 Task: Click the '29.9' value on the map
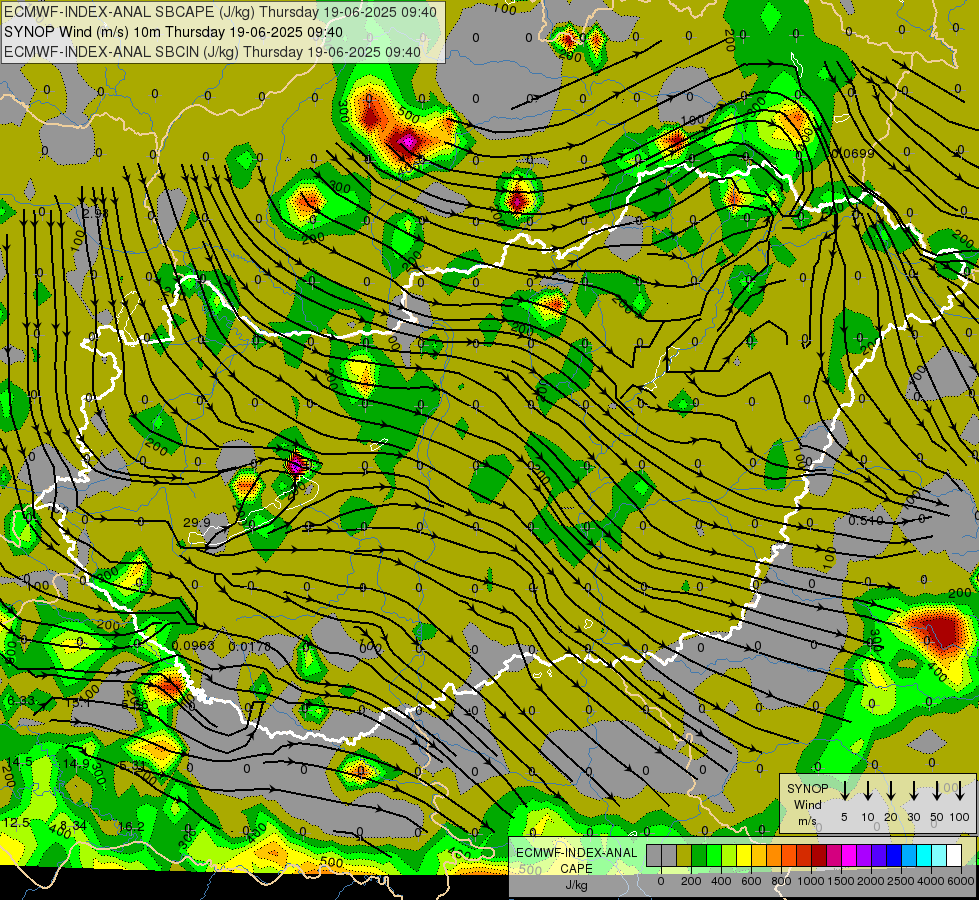click(197, 522)
